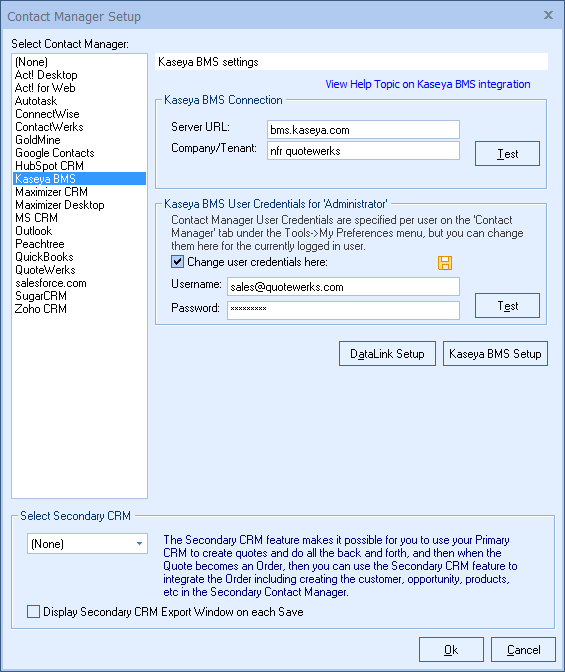The width and height of the screenshot is (565, 672).
Task: Confirm with the Ok button
Action: pos(451,650)
